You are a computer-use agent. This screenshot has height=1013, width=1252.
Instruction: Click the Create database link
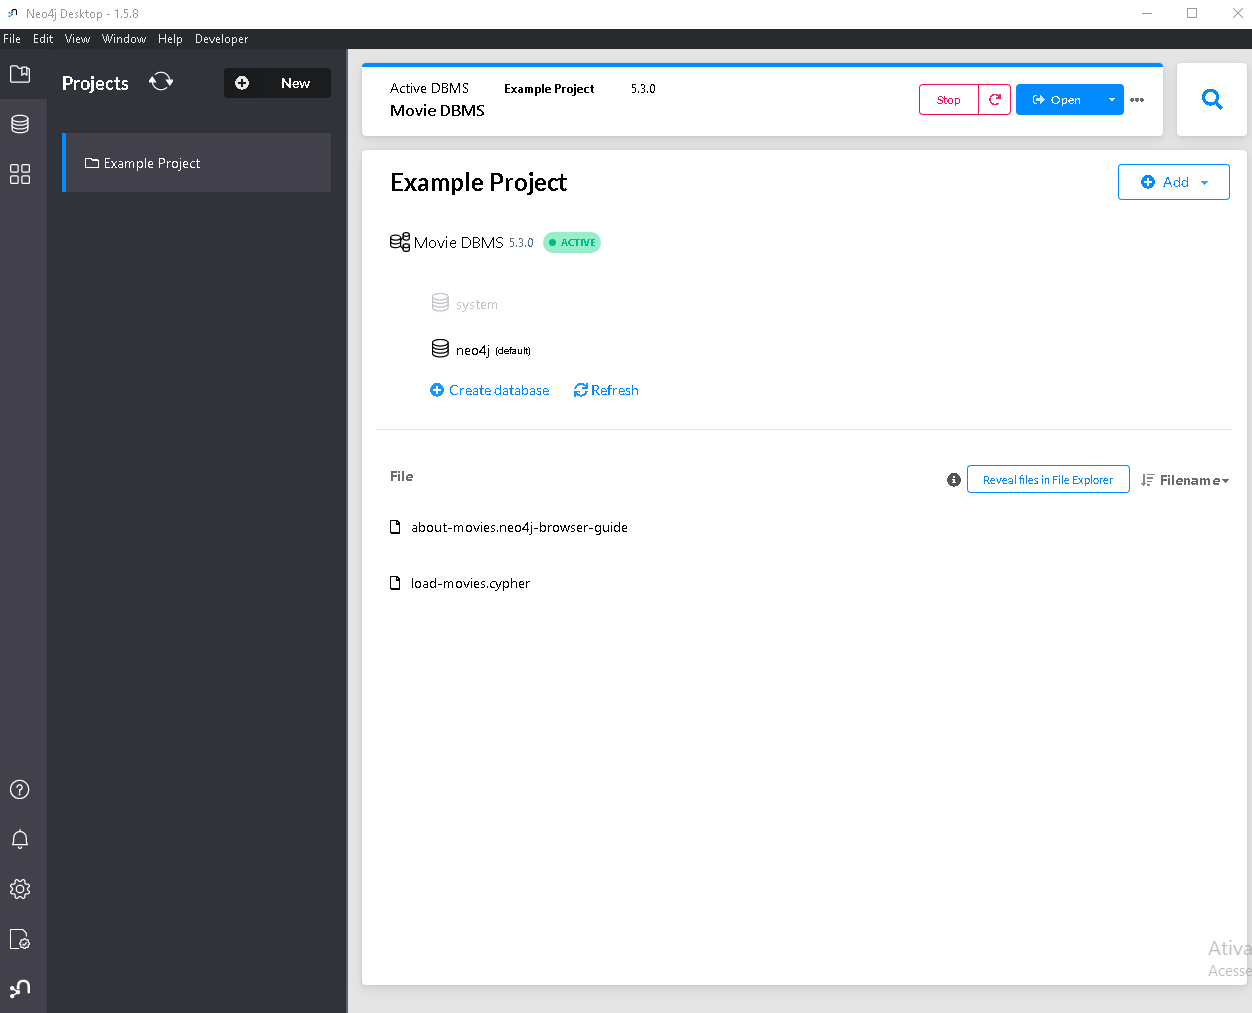point(490,390)
